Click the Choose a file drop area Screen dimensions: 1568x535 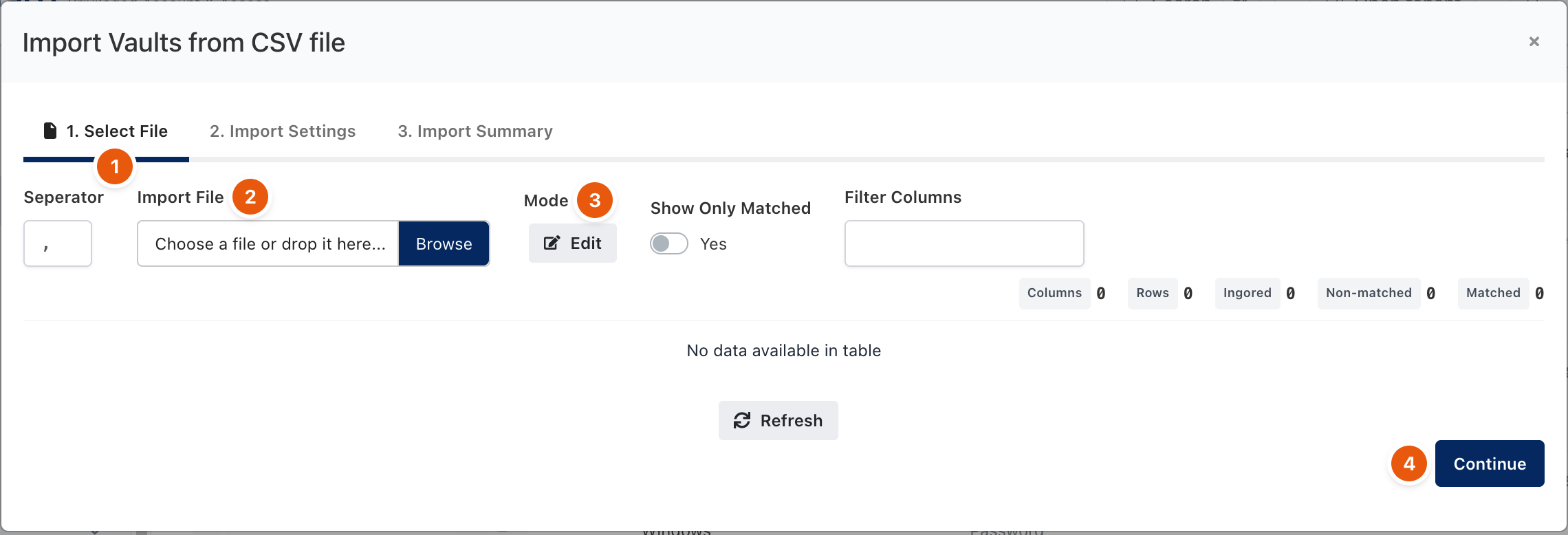click(x=268, y=244)
